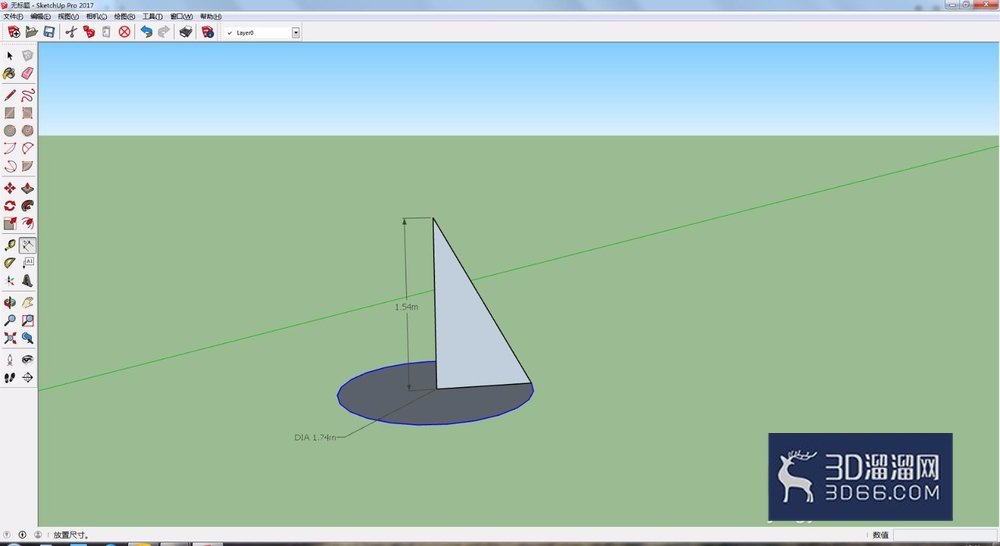Select the arrow Select tool
The height and width of the screenshot is (546, 1000).
tap(10, 56)
